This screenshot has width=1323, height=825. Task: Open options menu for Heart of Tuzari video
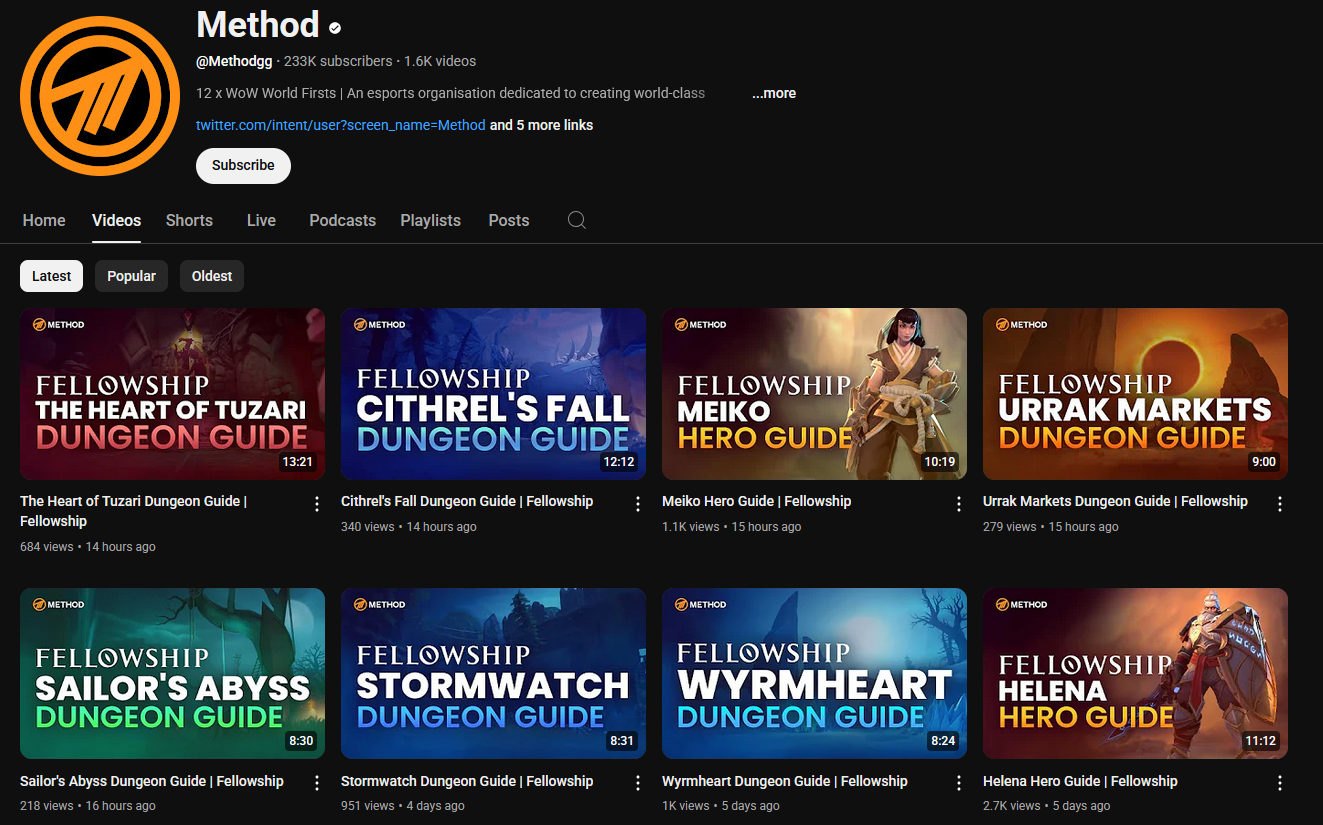coord(317,504)
